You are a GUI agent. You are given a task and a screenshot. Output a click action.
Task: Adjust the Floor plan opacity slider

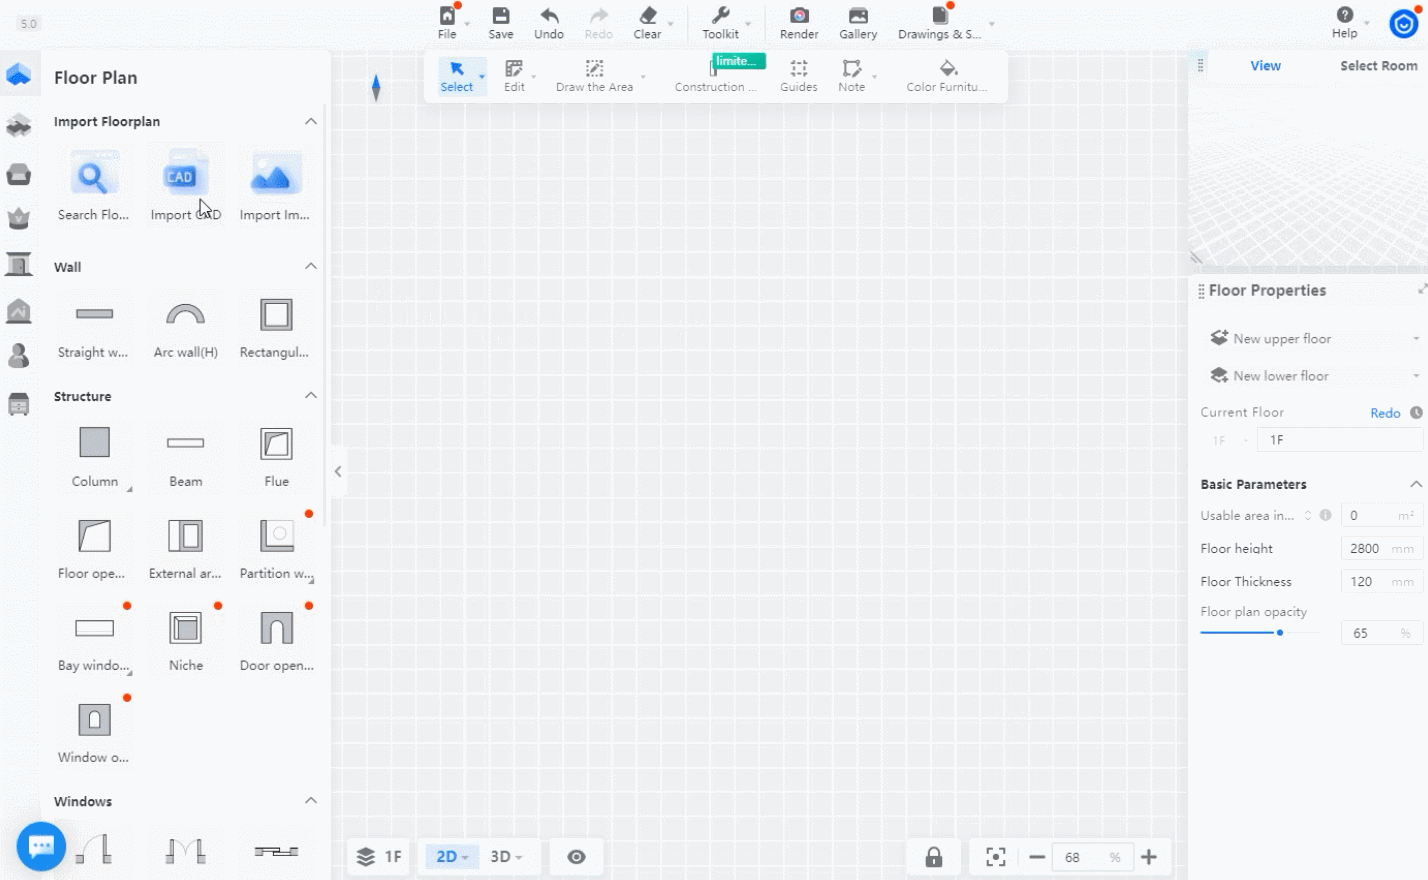click(x=1279, y=632)
